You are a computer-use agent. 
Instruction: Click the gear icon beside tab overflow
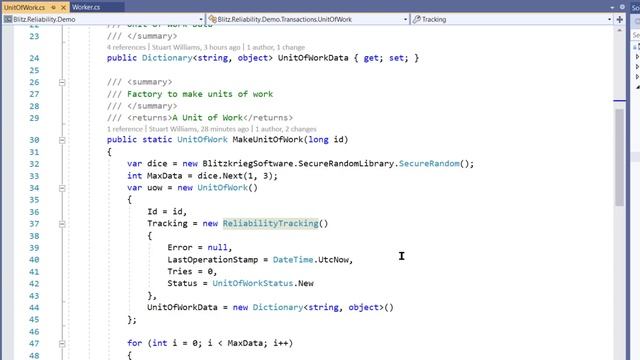click(x=622, y=7)
